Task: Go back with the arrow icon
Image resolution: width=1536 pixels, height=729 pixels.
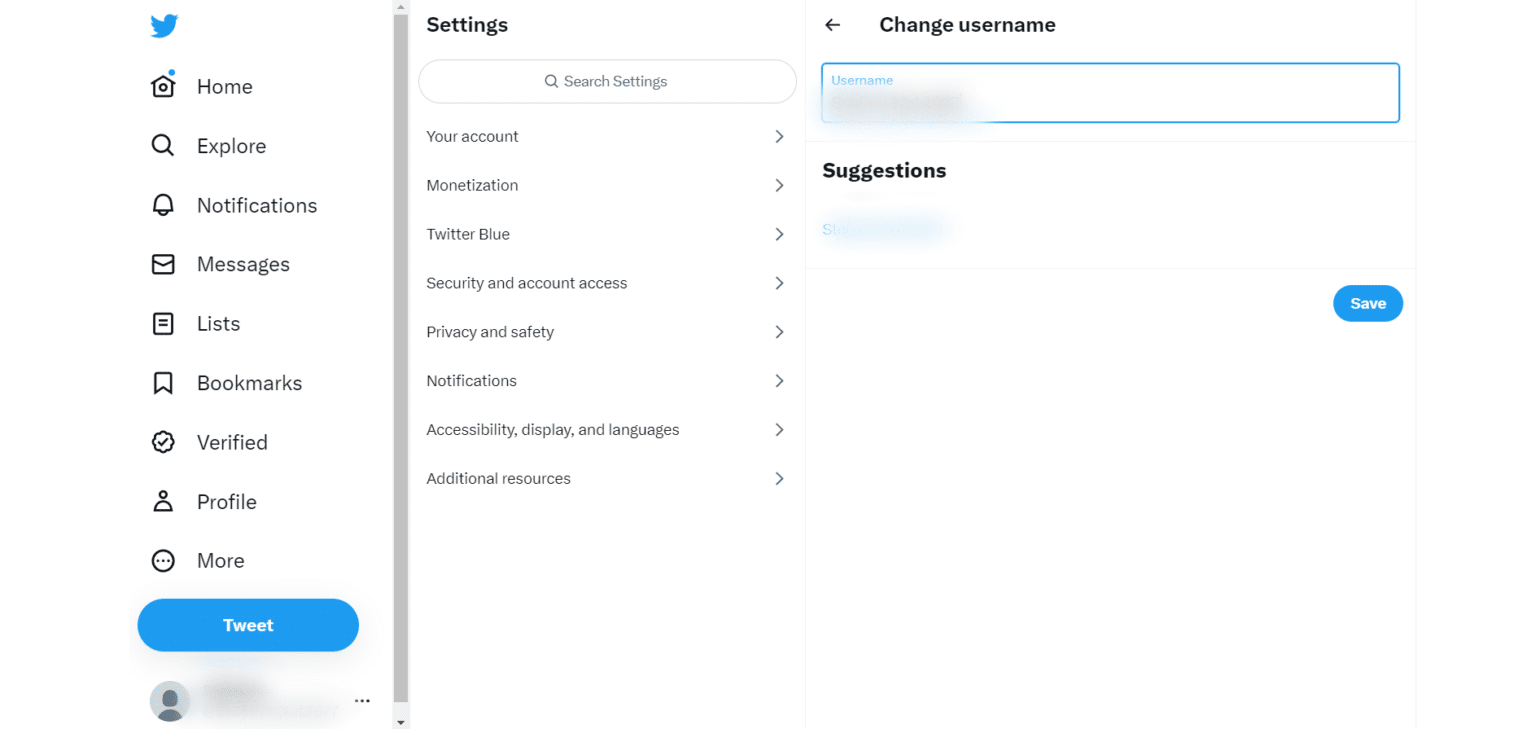Action: pos(833,24)
